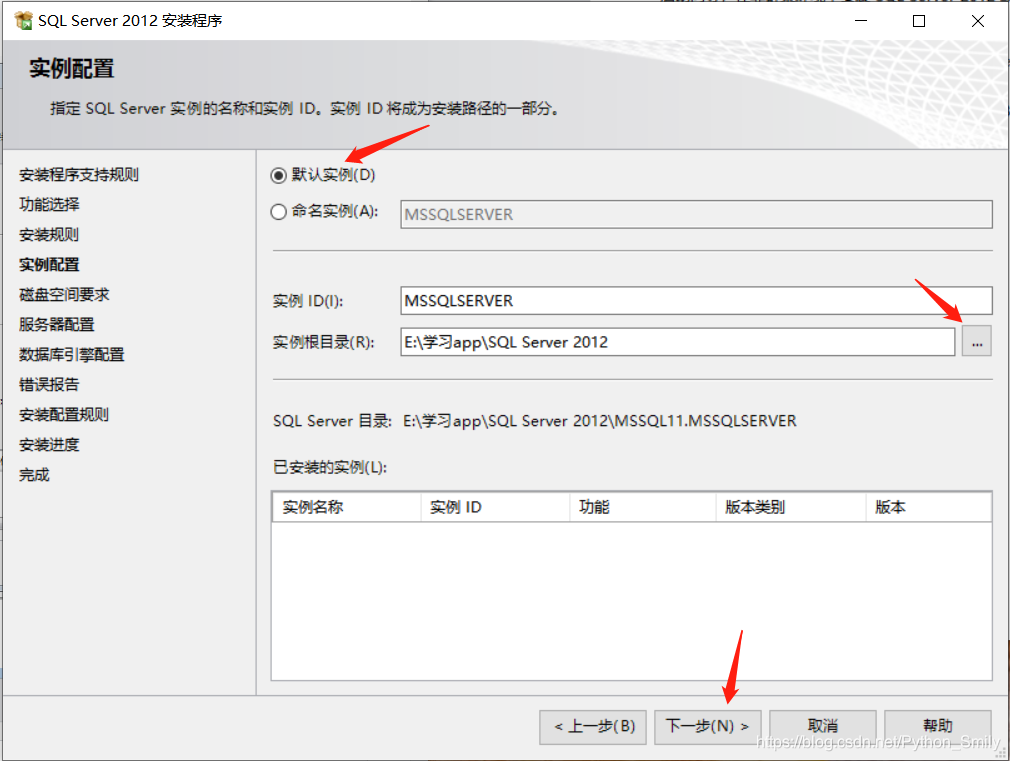The image size is (1010, 761).
Task: Maximize the setup window
Action: [x=919, y=21]
